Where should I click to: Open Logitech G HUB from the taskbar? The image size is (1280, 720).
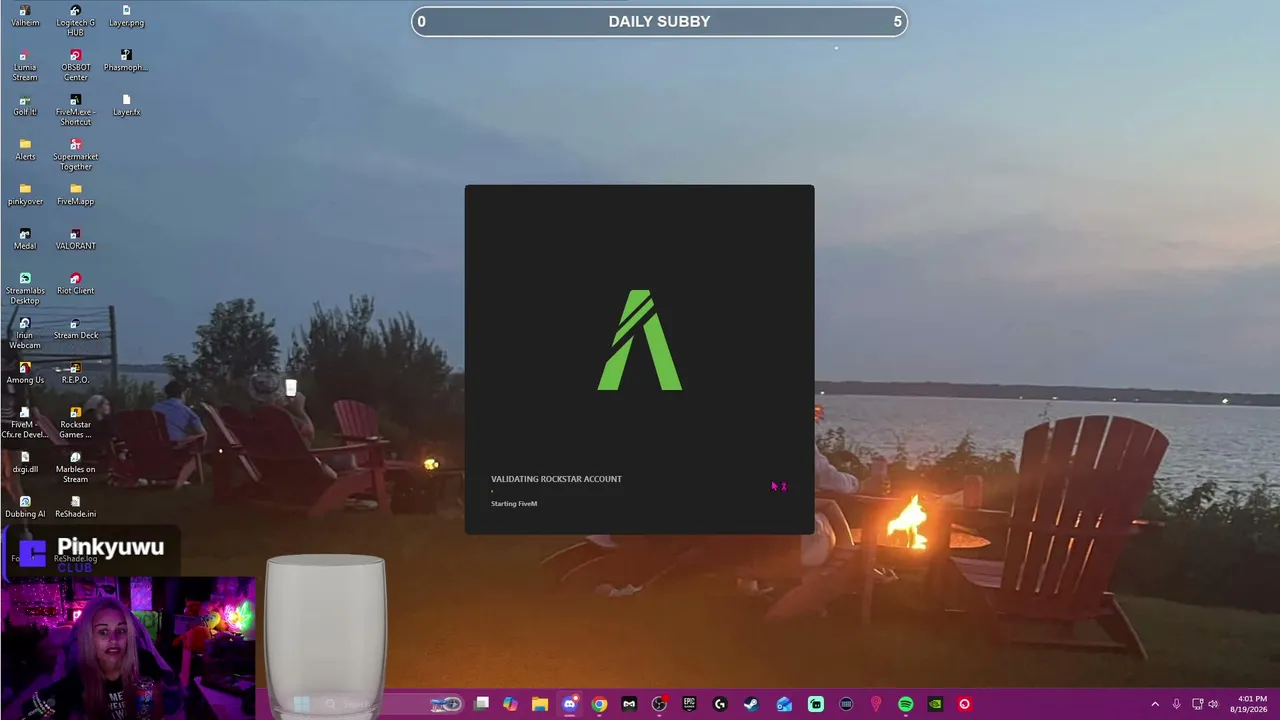point(719,704)
